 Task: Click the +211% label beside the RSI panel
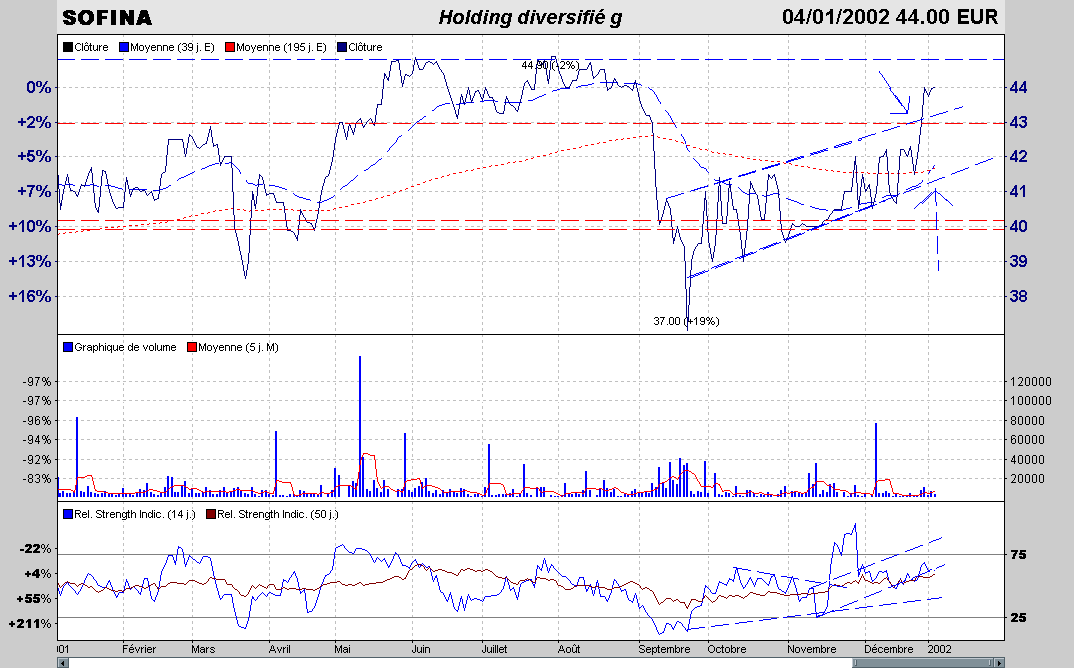pos(30,624)
